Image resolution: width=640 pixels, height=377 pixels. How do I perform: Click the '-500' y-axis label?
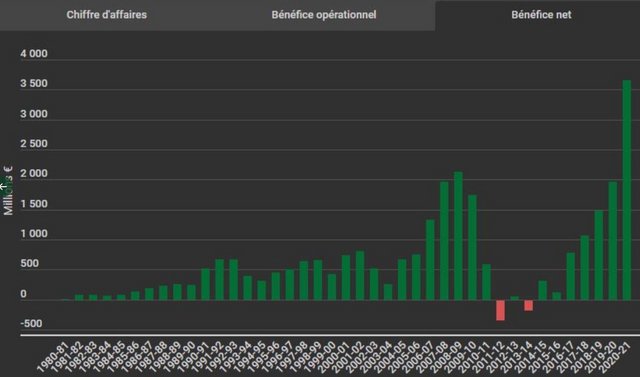(31, 324)
